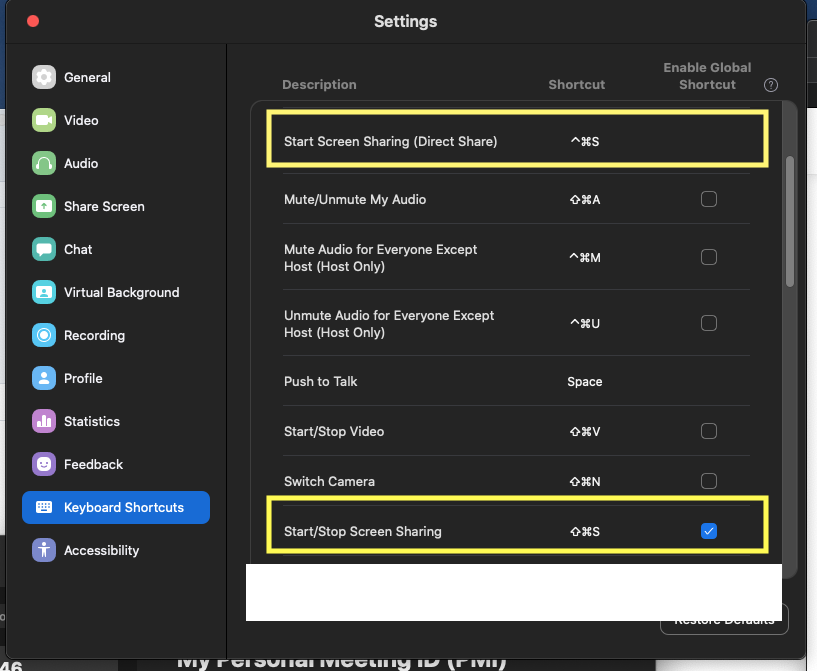Click the Video camera icon
Viewport: 817px width, 671px height.
[44, 120]
